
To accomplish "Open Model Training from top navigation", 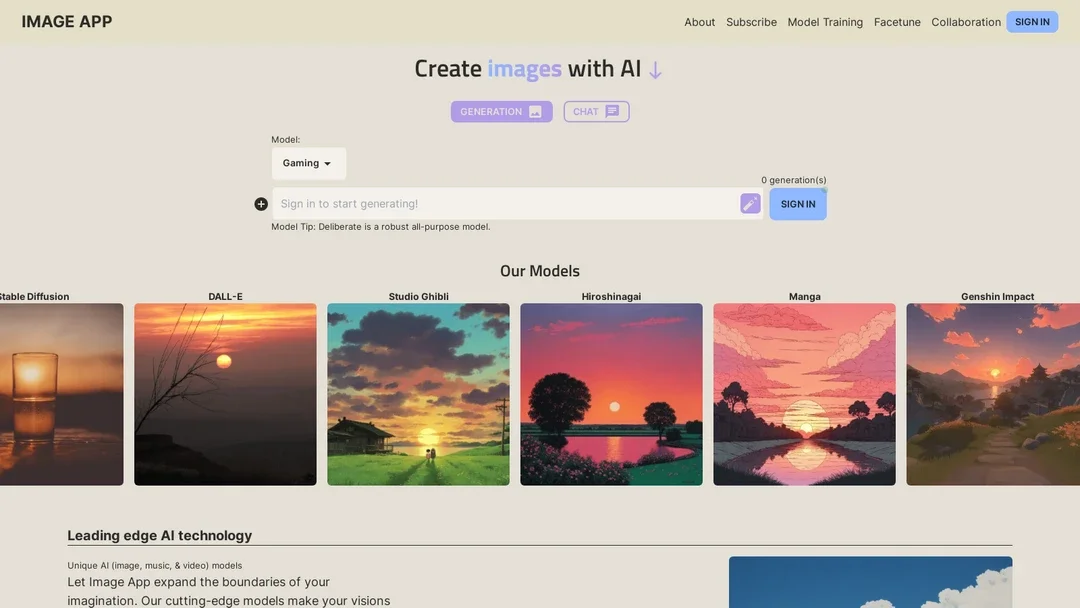I will point(825,22).
